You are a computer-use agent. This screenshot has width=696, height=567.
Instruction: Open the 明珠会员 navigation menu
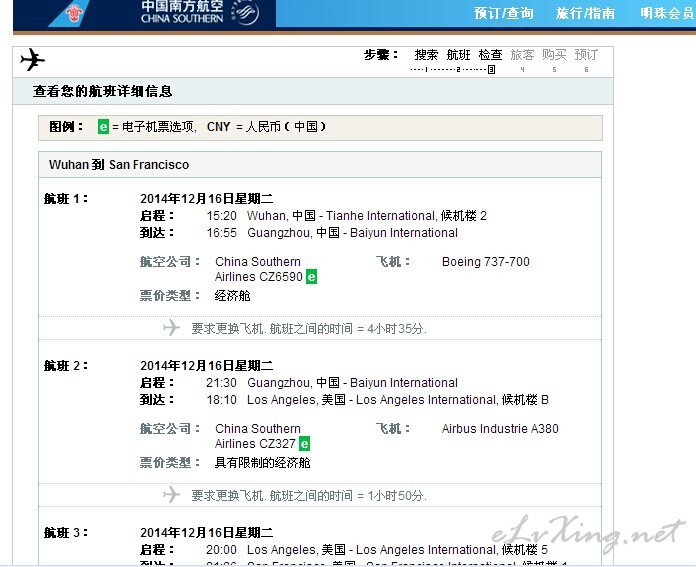666,14
